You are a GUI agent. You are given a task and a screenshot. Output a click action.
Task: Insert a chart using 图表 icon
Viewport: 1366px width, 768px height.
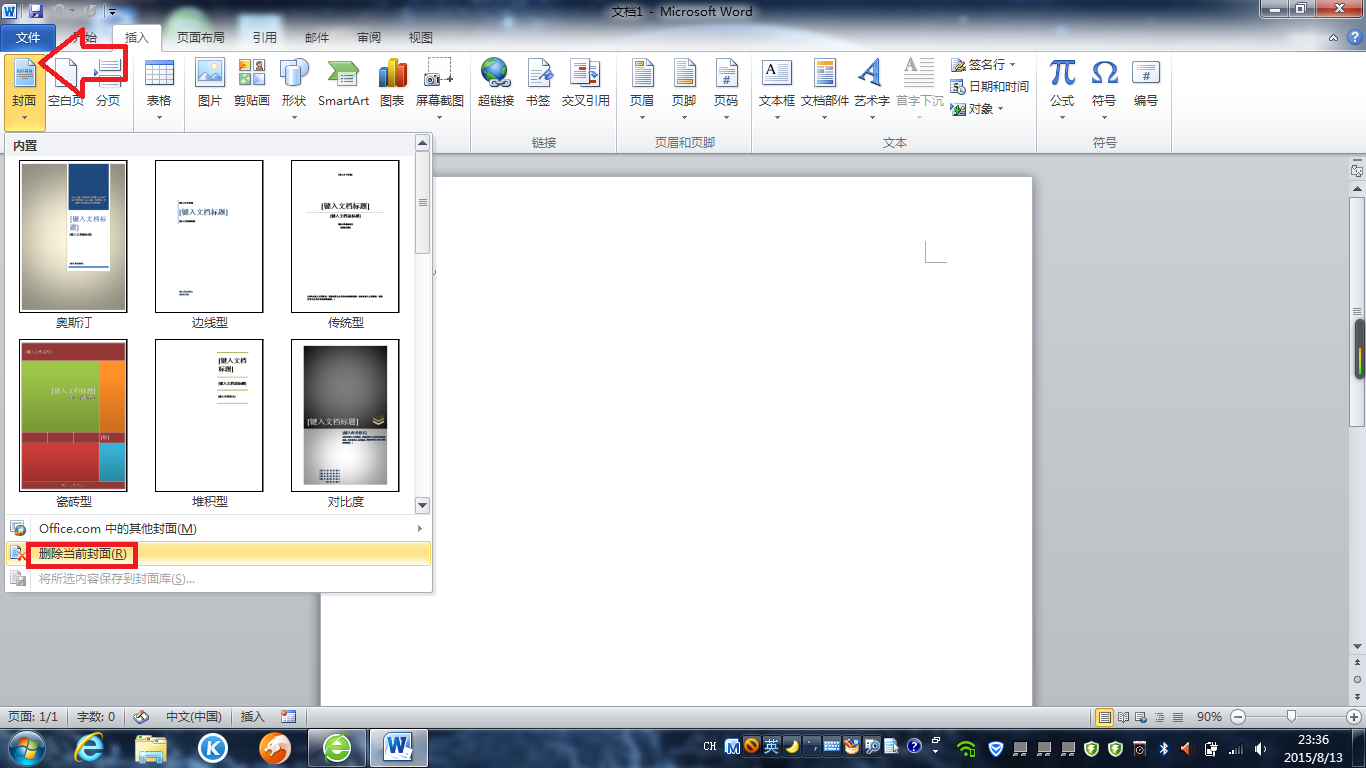[x=392, y=84]
